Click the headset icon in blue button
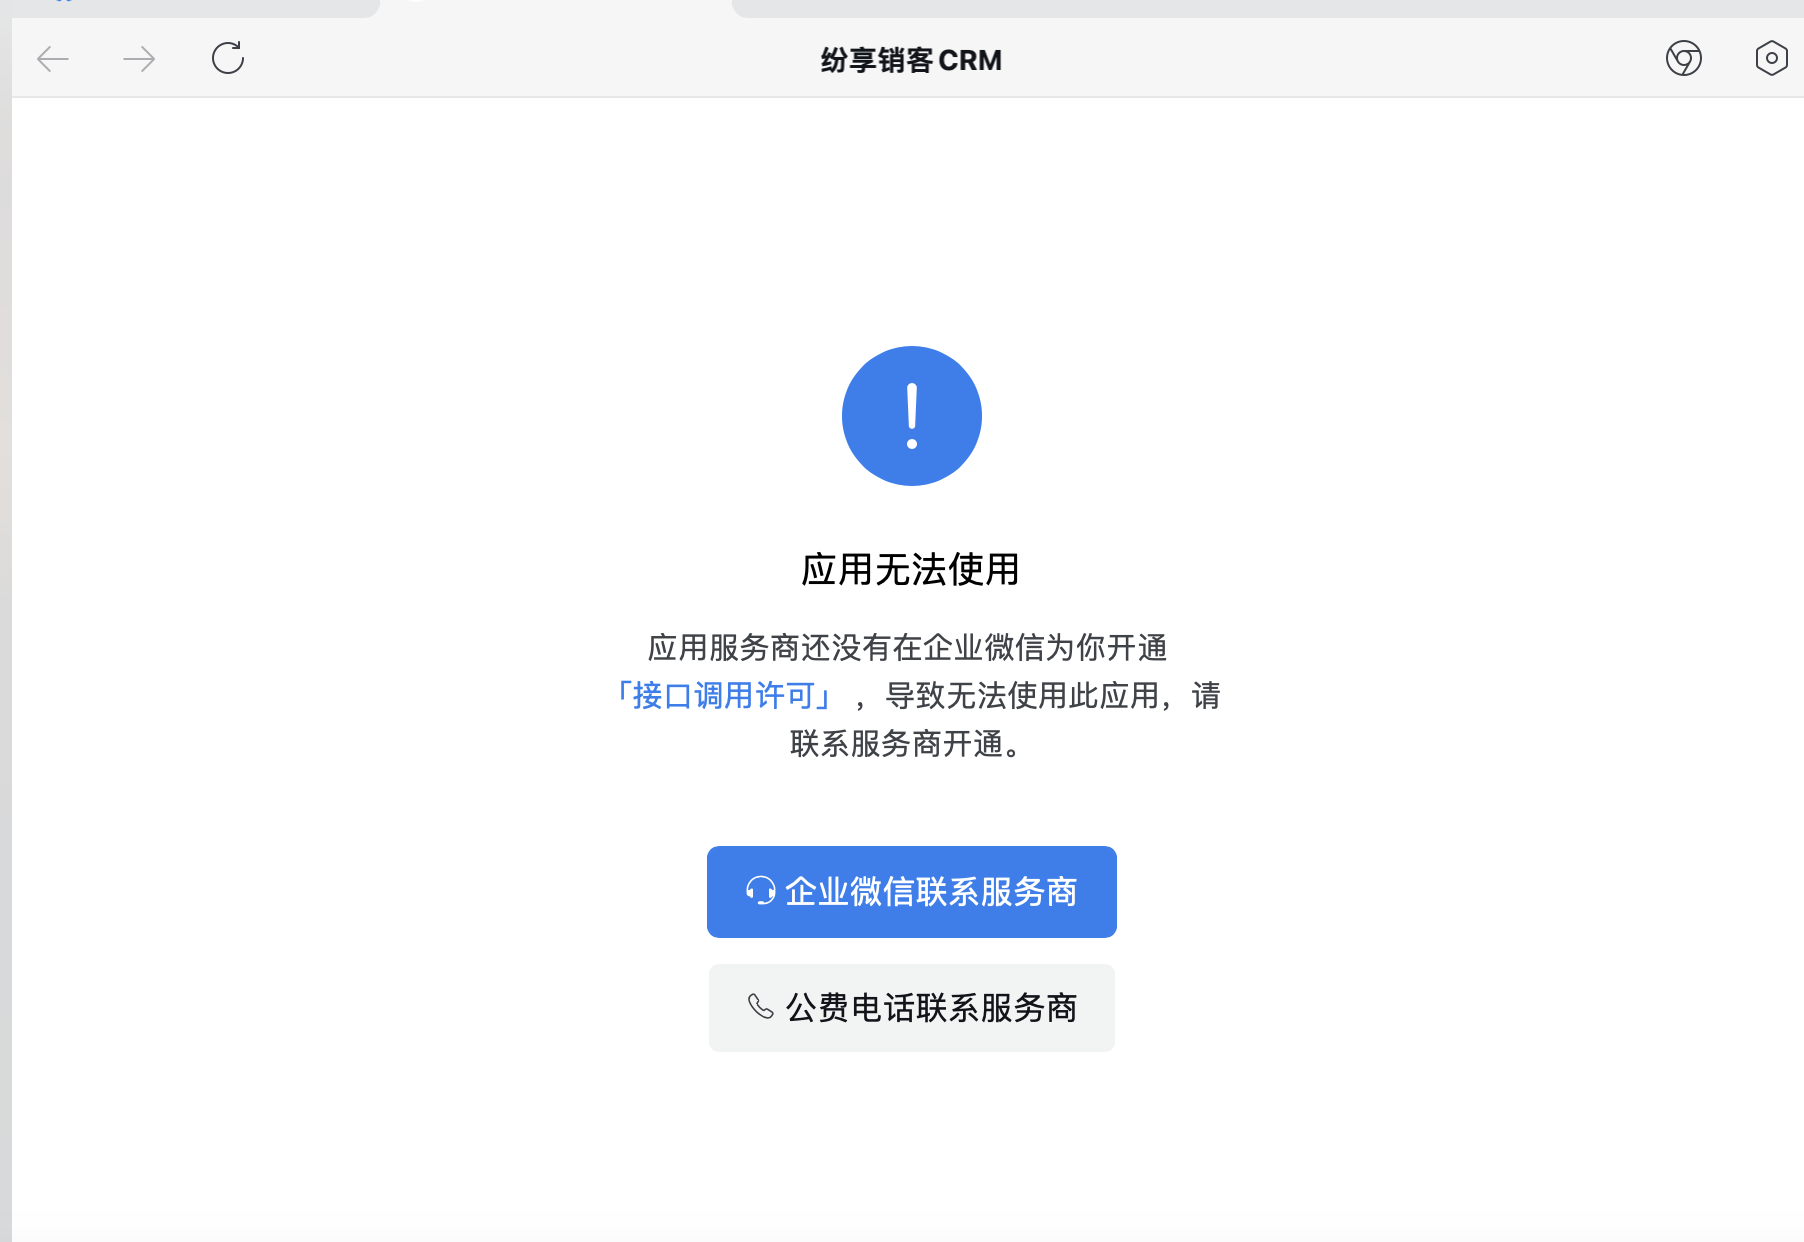The image size is (1804, 1242). [x=760, y=891]
